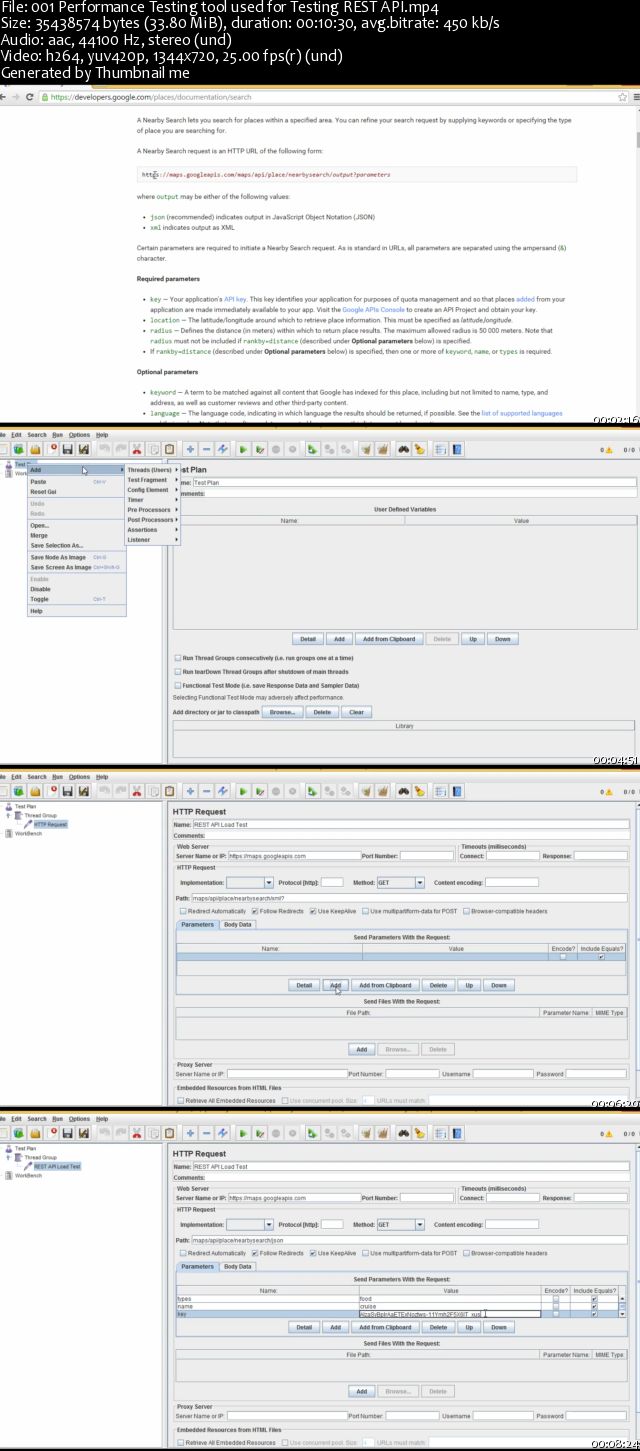Click Browse... beside Add directory or jar
The width and height of the screenshot is (640, 1451).
[x=282, y=712]
